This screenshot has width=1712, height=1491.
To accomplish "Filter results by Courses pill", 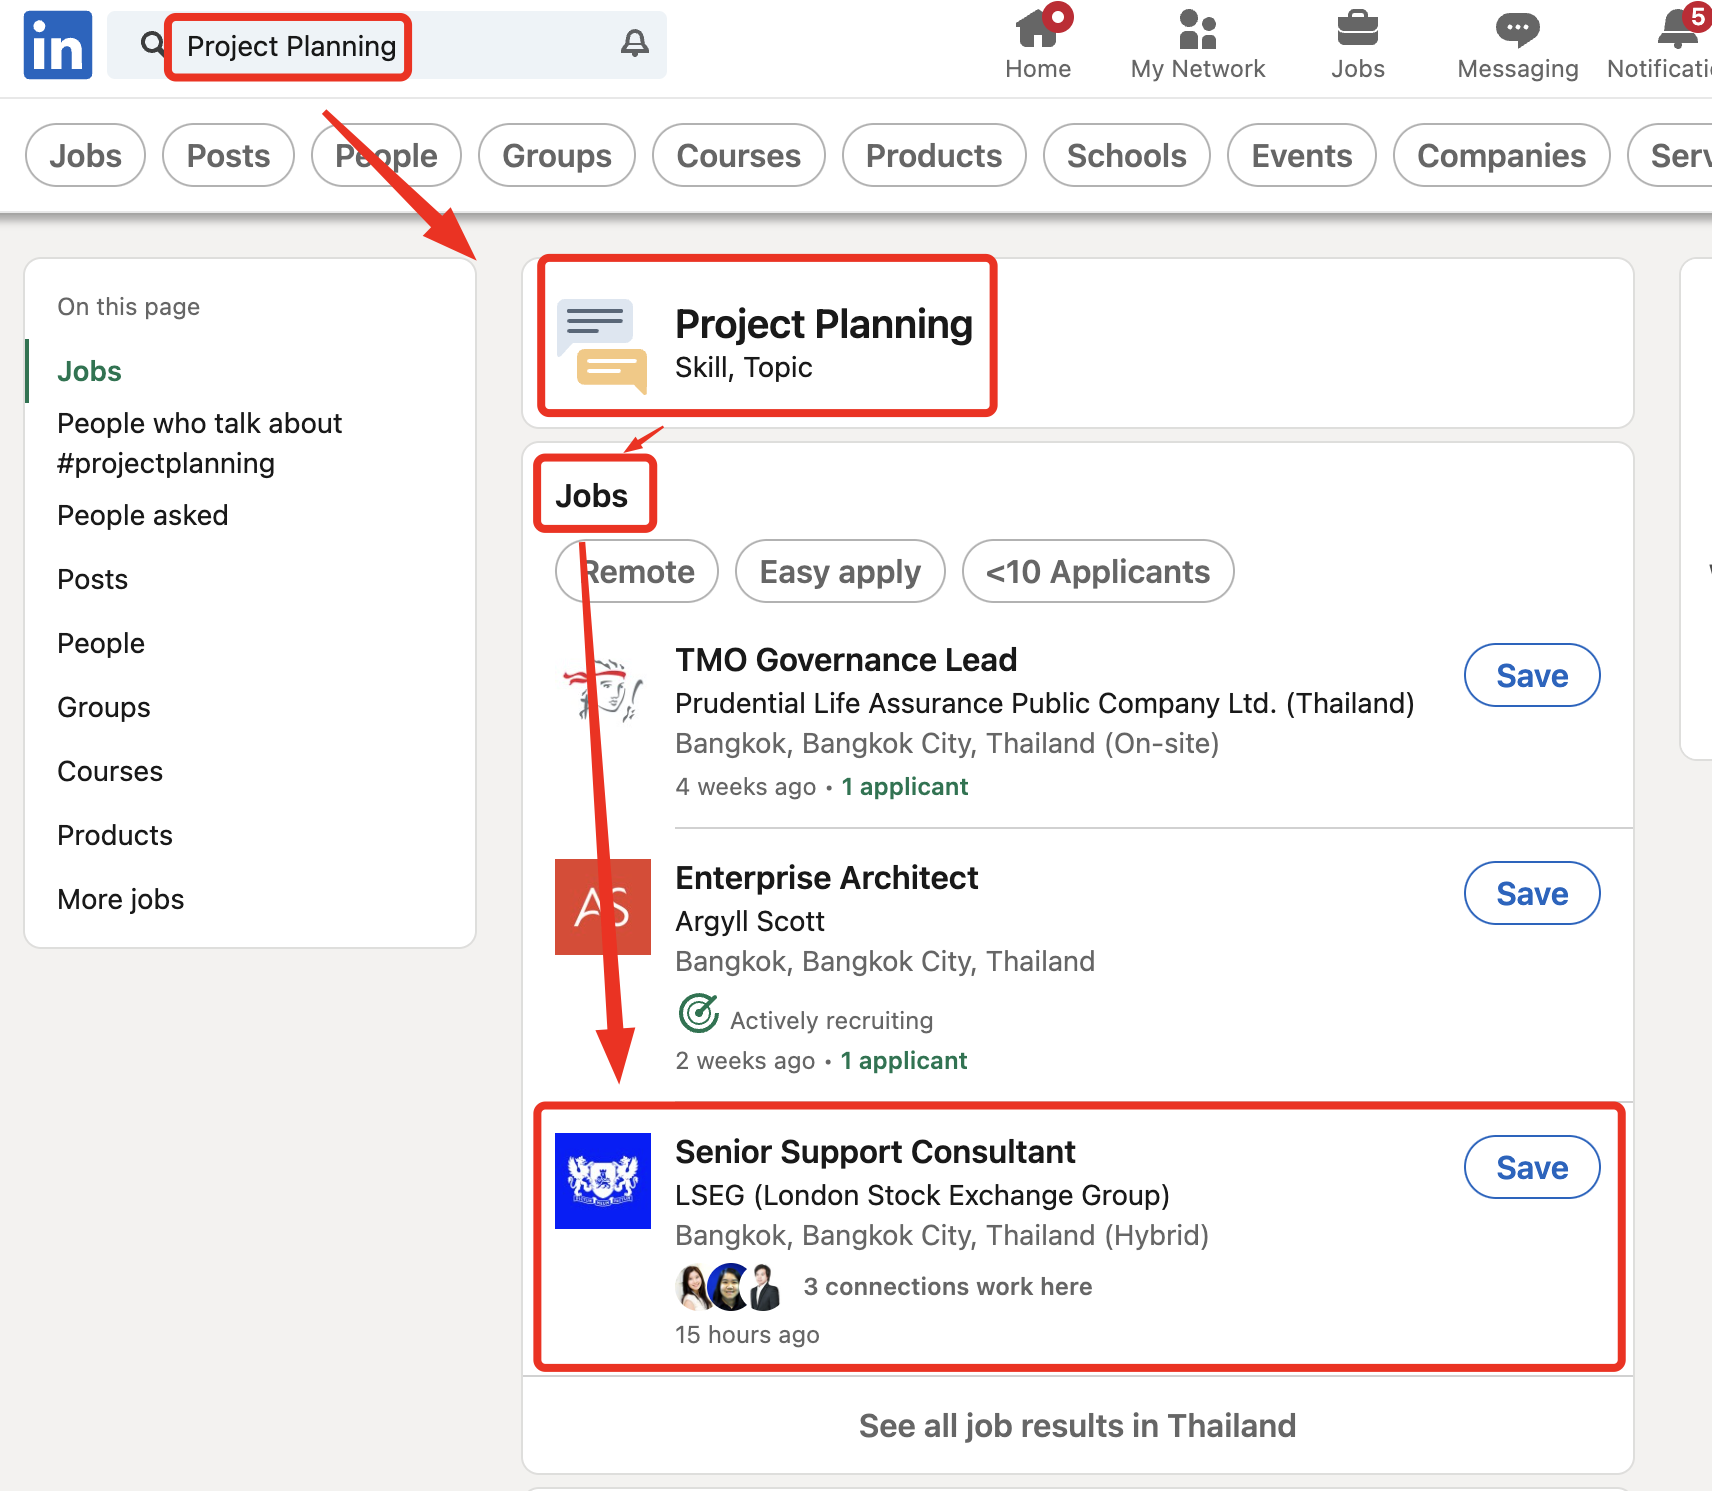I will (x=739, y=155).
